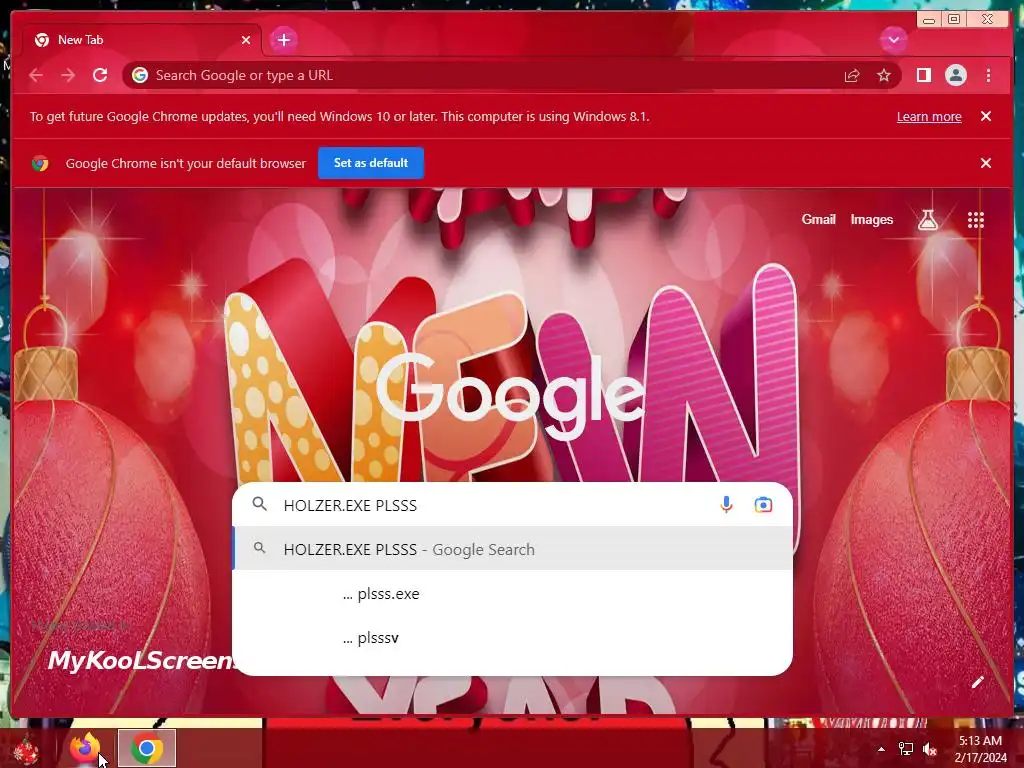
Task: Open the profile avatar menu
Action: [955, 76]
